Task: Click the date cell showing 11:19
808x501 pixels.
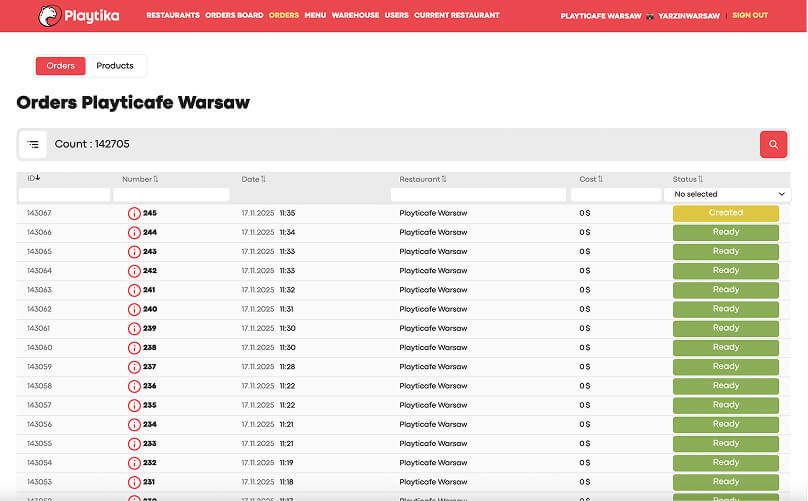Action: click(x=267, y=463)
